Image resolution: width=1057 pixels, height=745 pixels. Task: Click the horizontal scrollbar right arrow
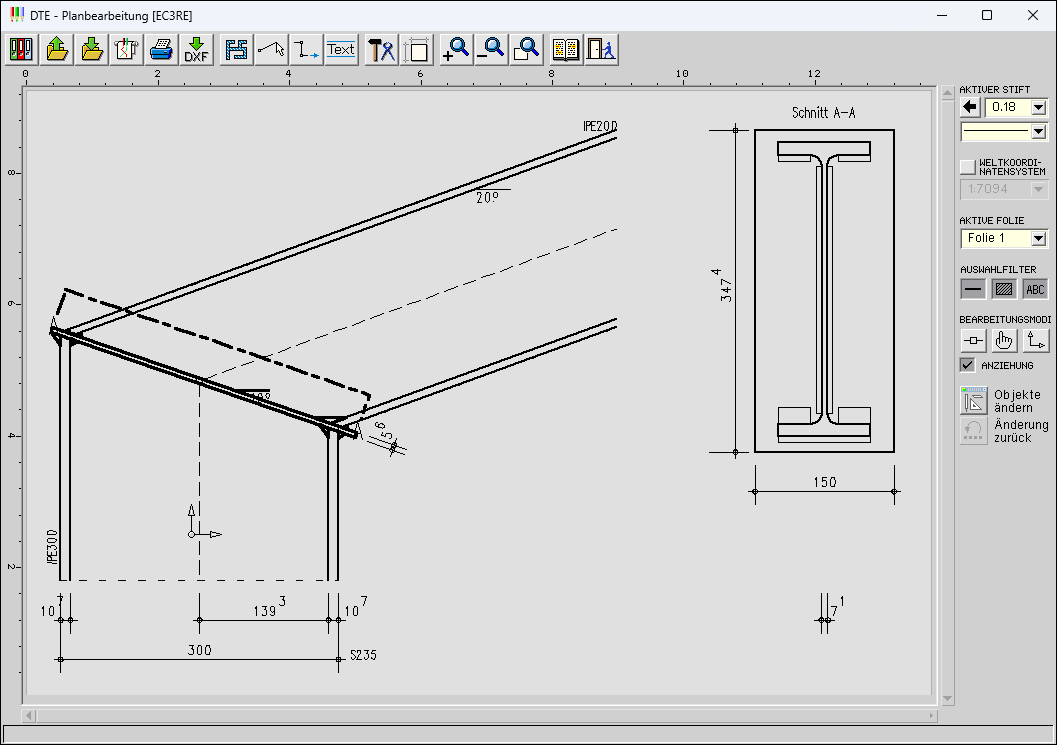point(930,715)
